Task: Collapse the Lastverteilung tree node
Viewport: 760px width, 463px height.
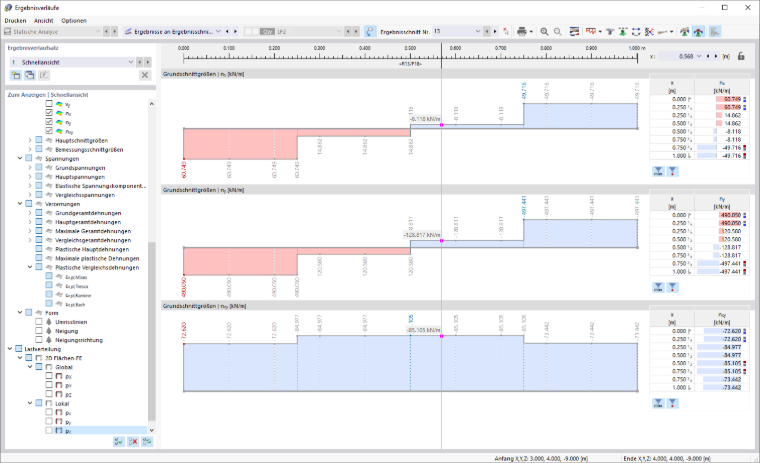Action: 10,349
